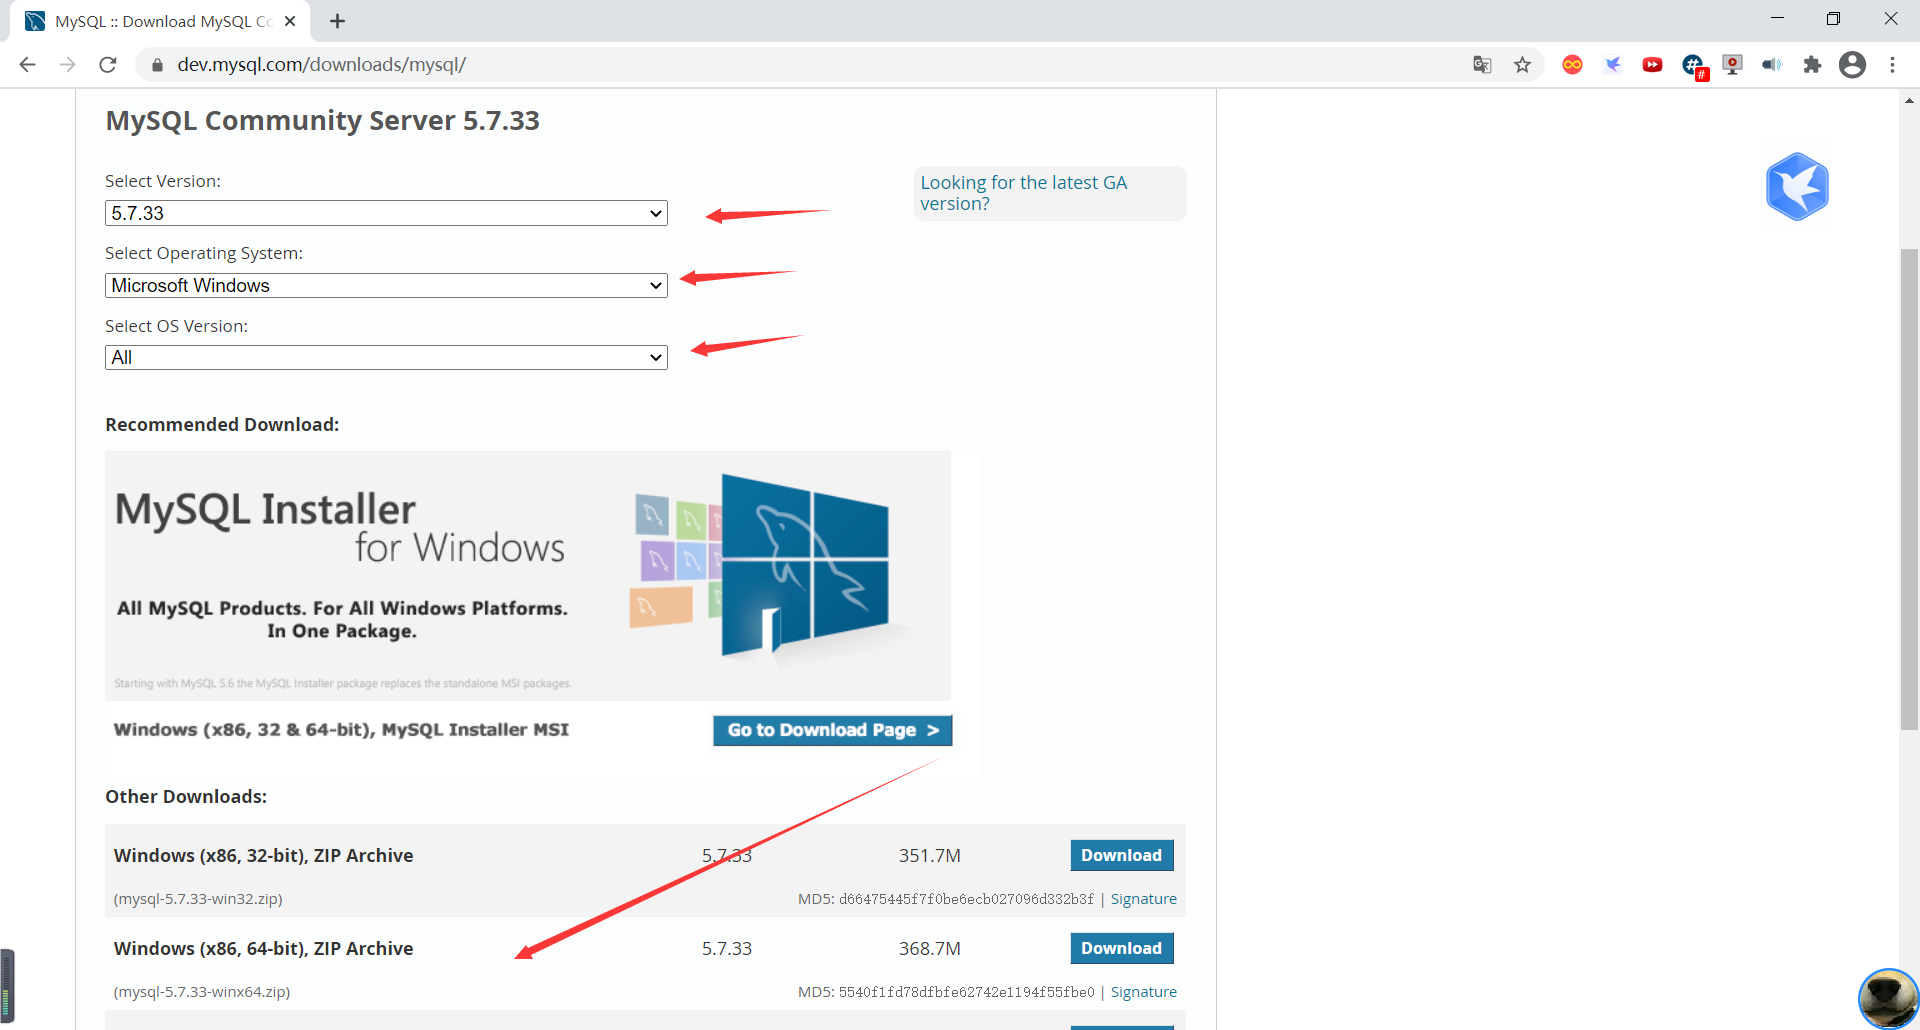The image size is (1920, 1030).
Task: Open the red YouTube extension
Action: point(1652,65)
